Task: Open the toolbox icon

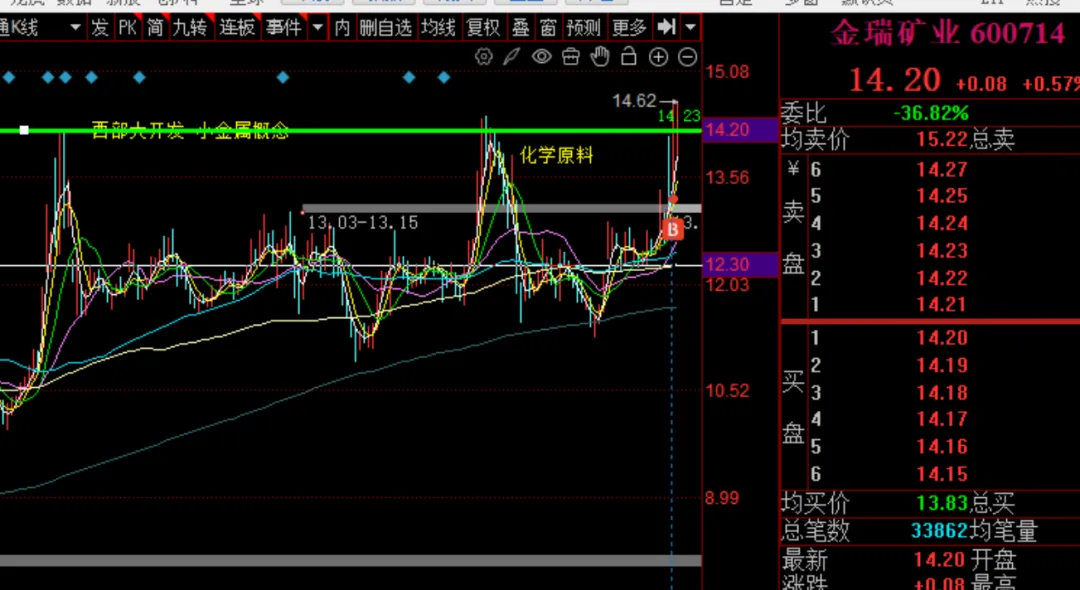Action: [x=571, y=57]
